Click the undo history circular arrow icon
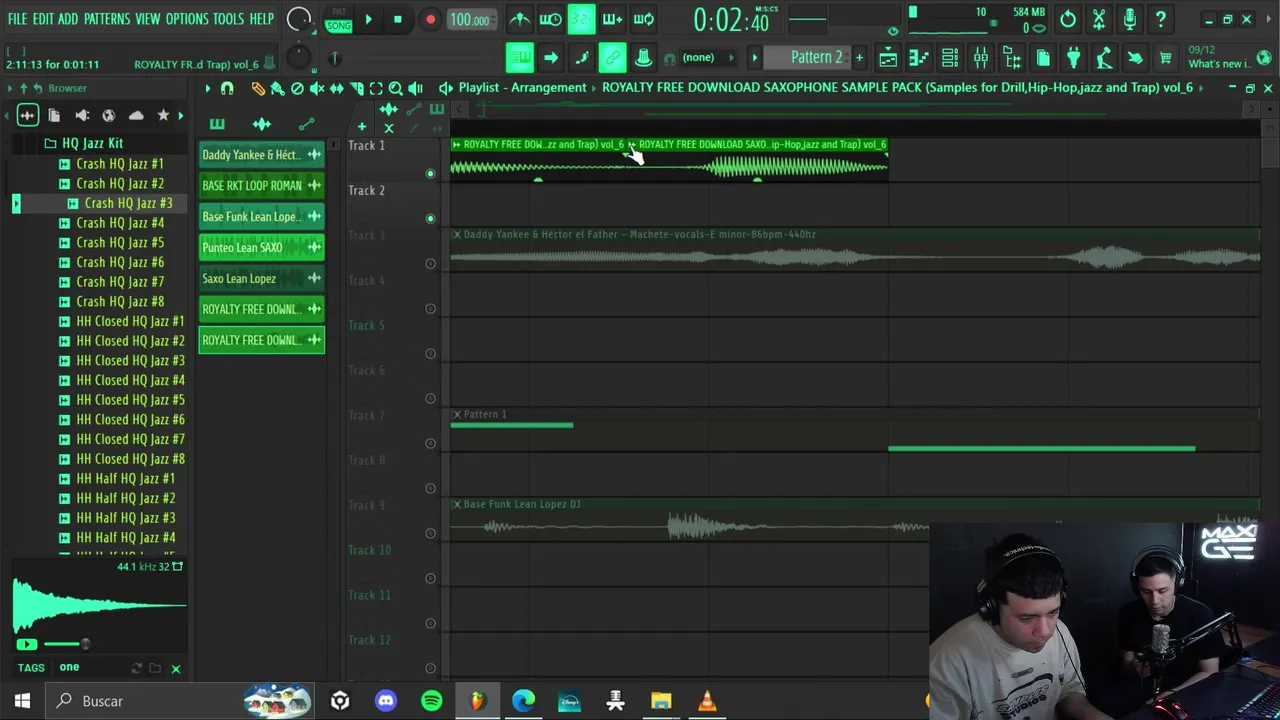 (x=1068, y=19)
